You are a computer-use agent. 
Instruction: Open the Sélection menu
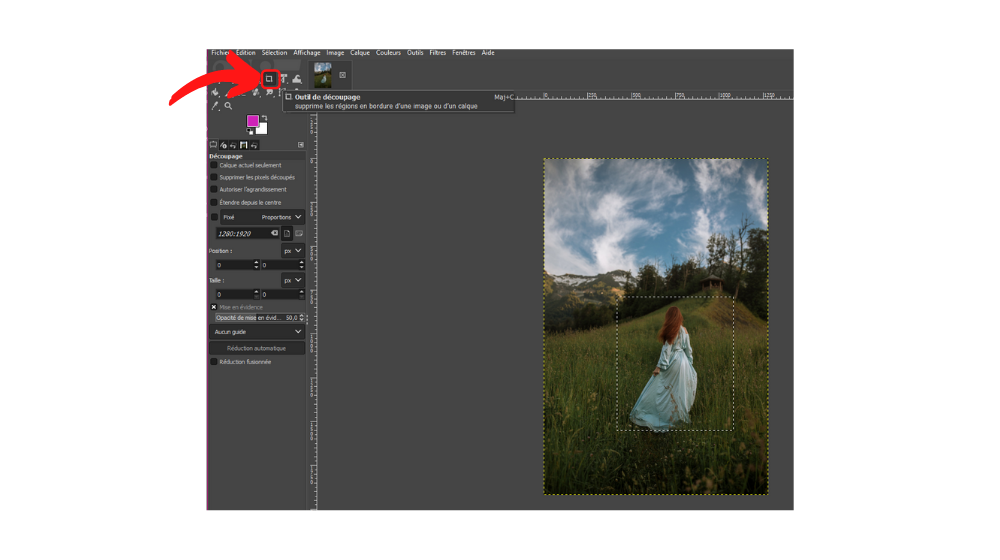click(x=274, y=53)
